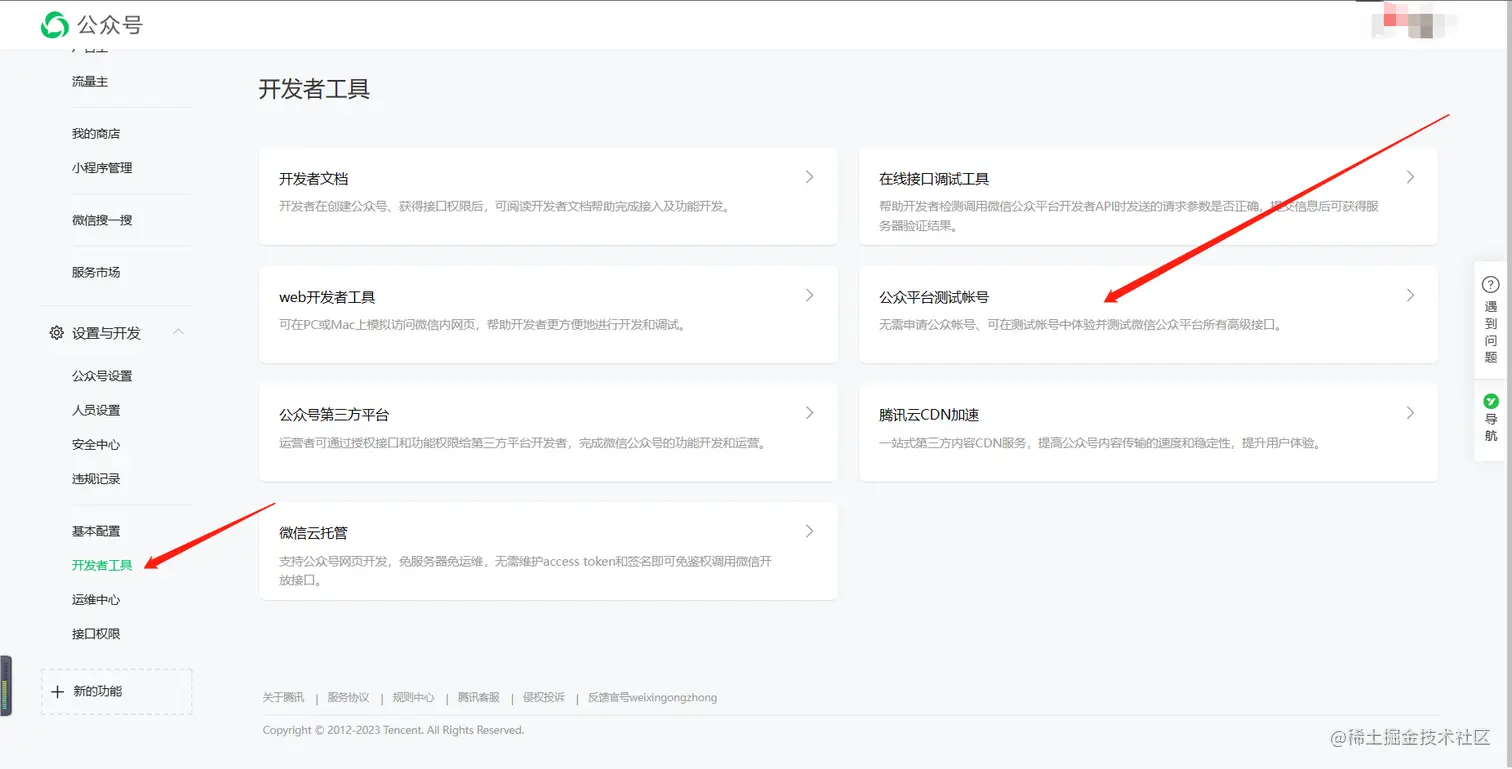Image resolution: width=1512 pixels, height=769 pixels.
Task: Open 服务市场 sidebar item
Action: 96,272
